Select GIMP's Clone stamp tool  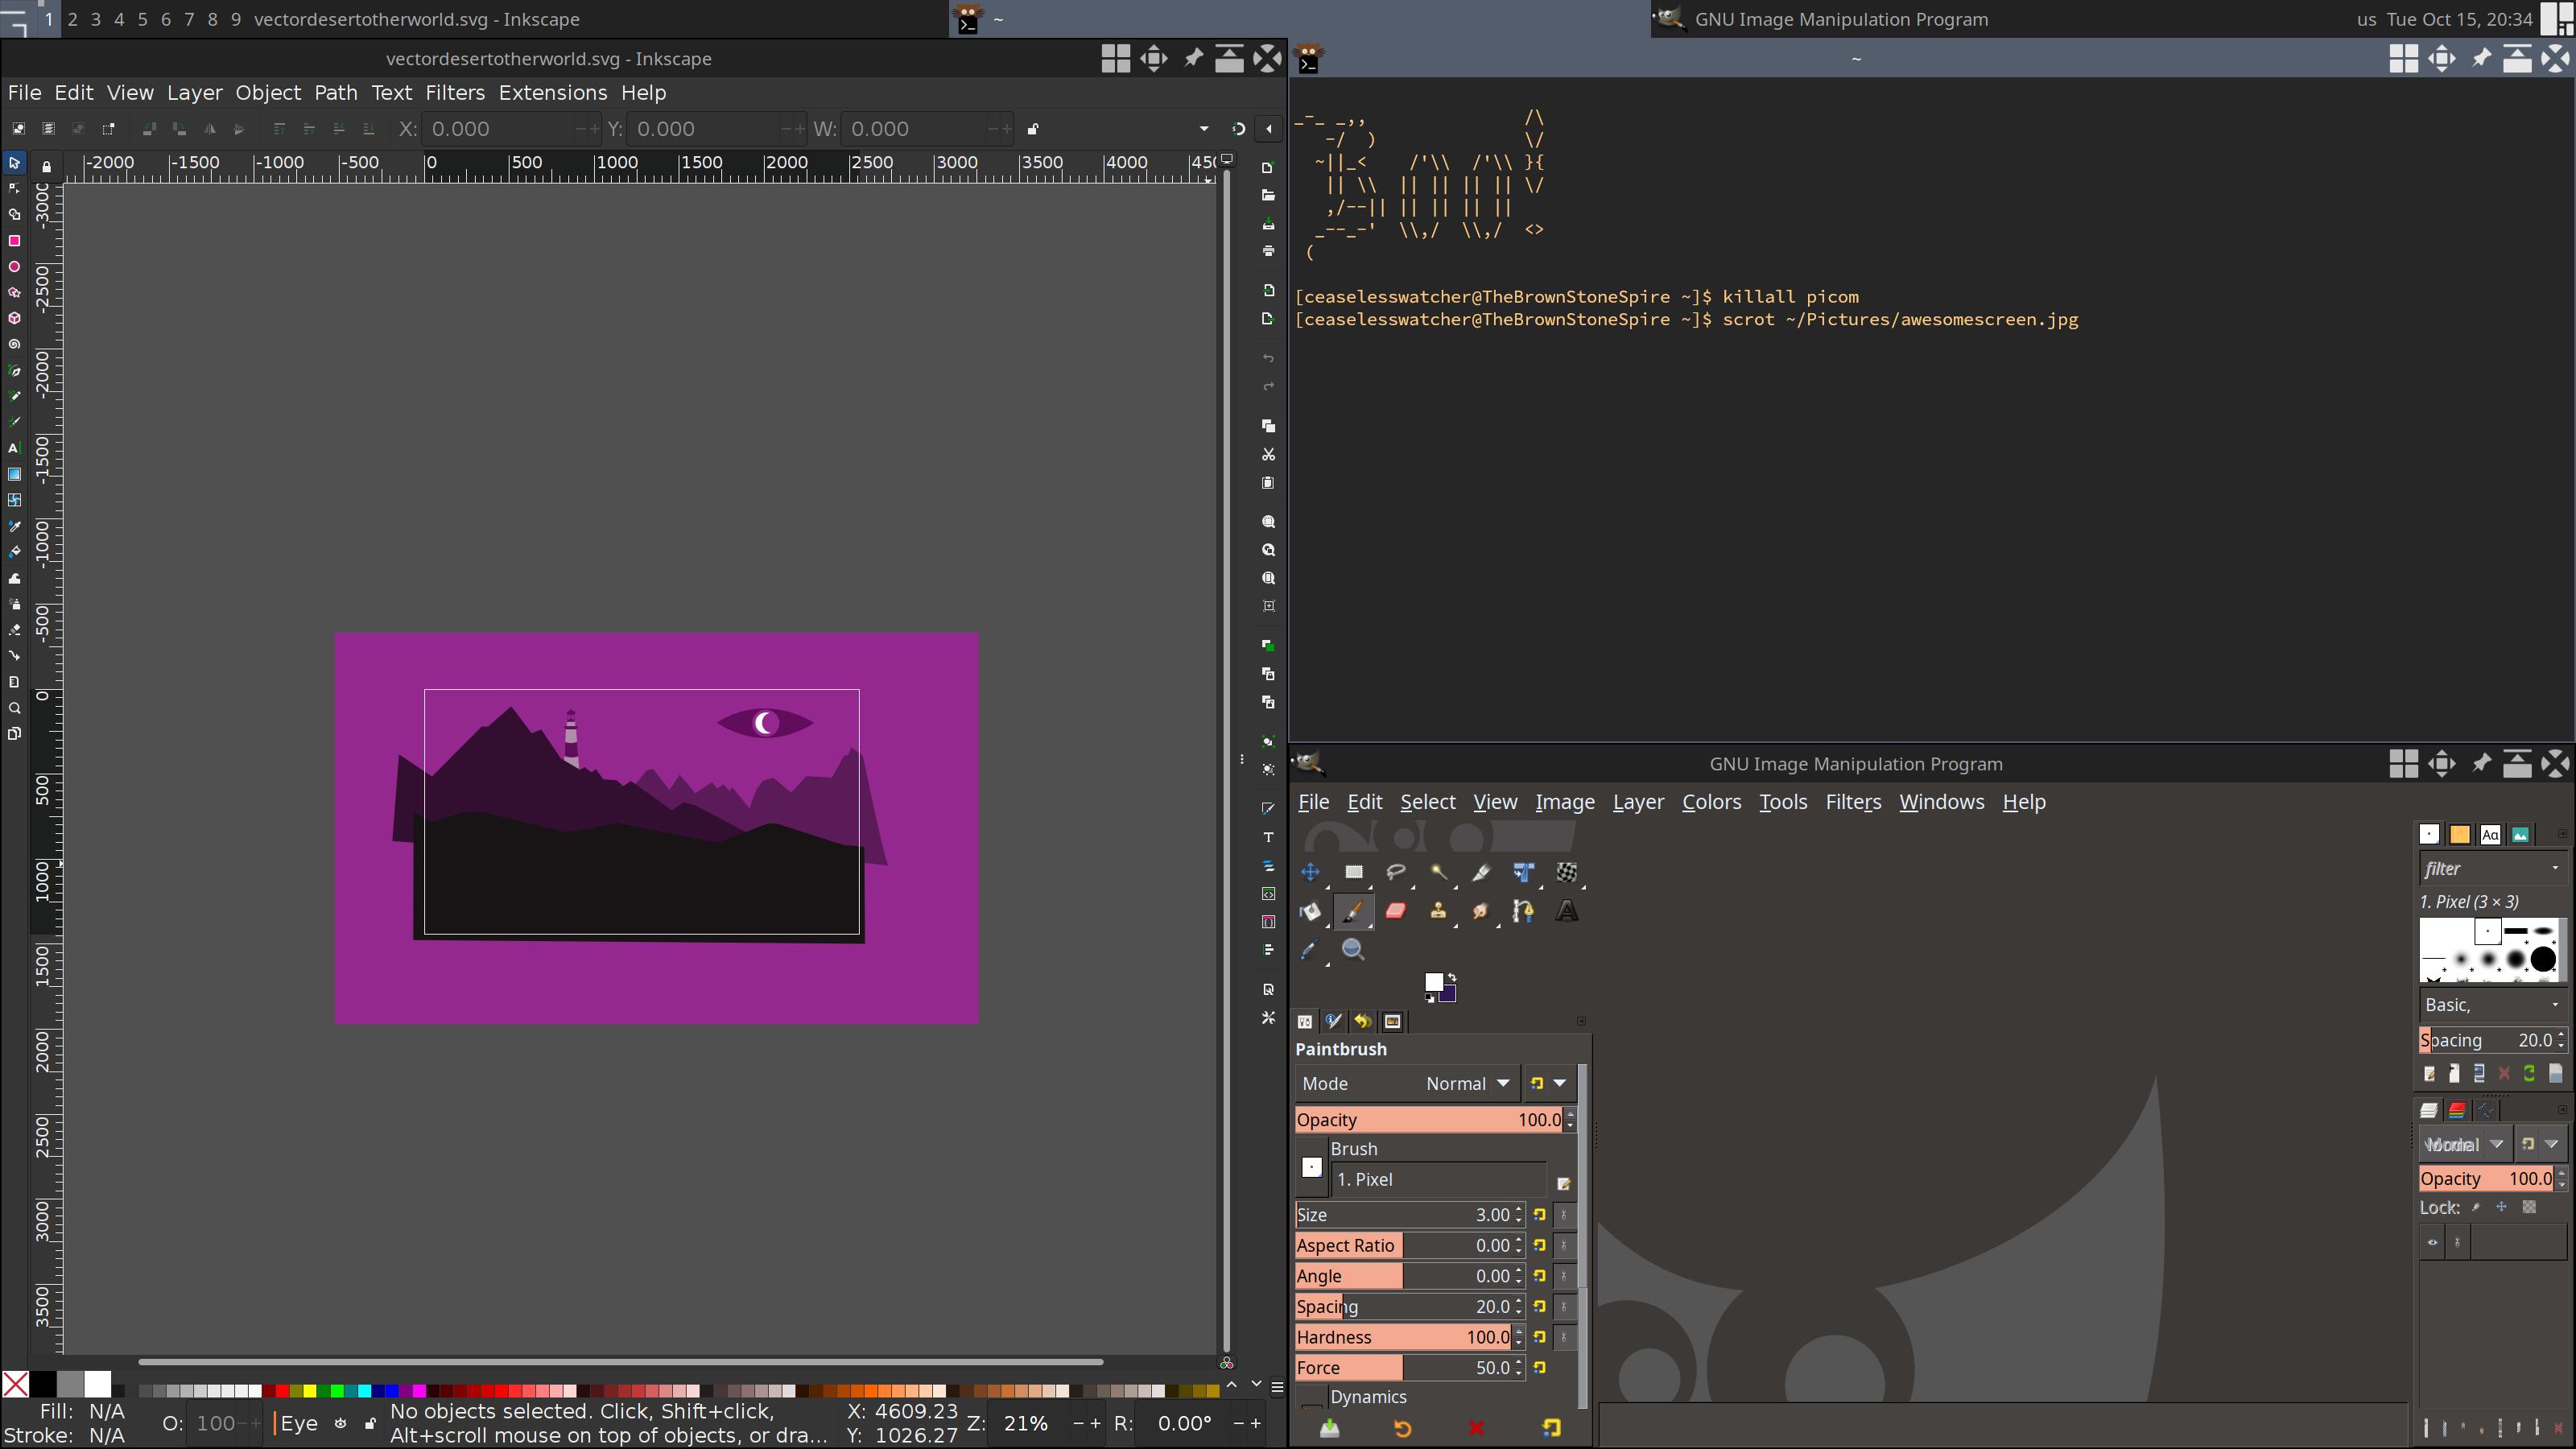1439,911
